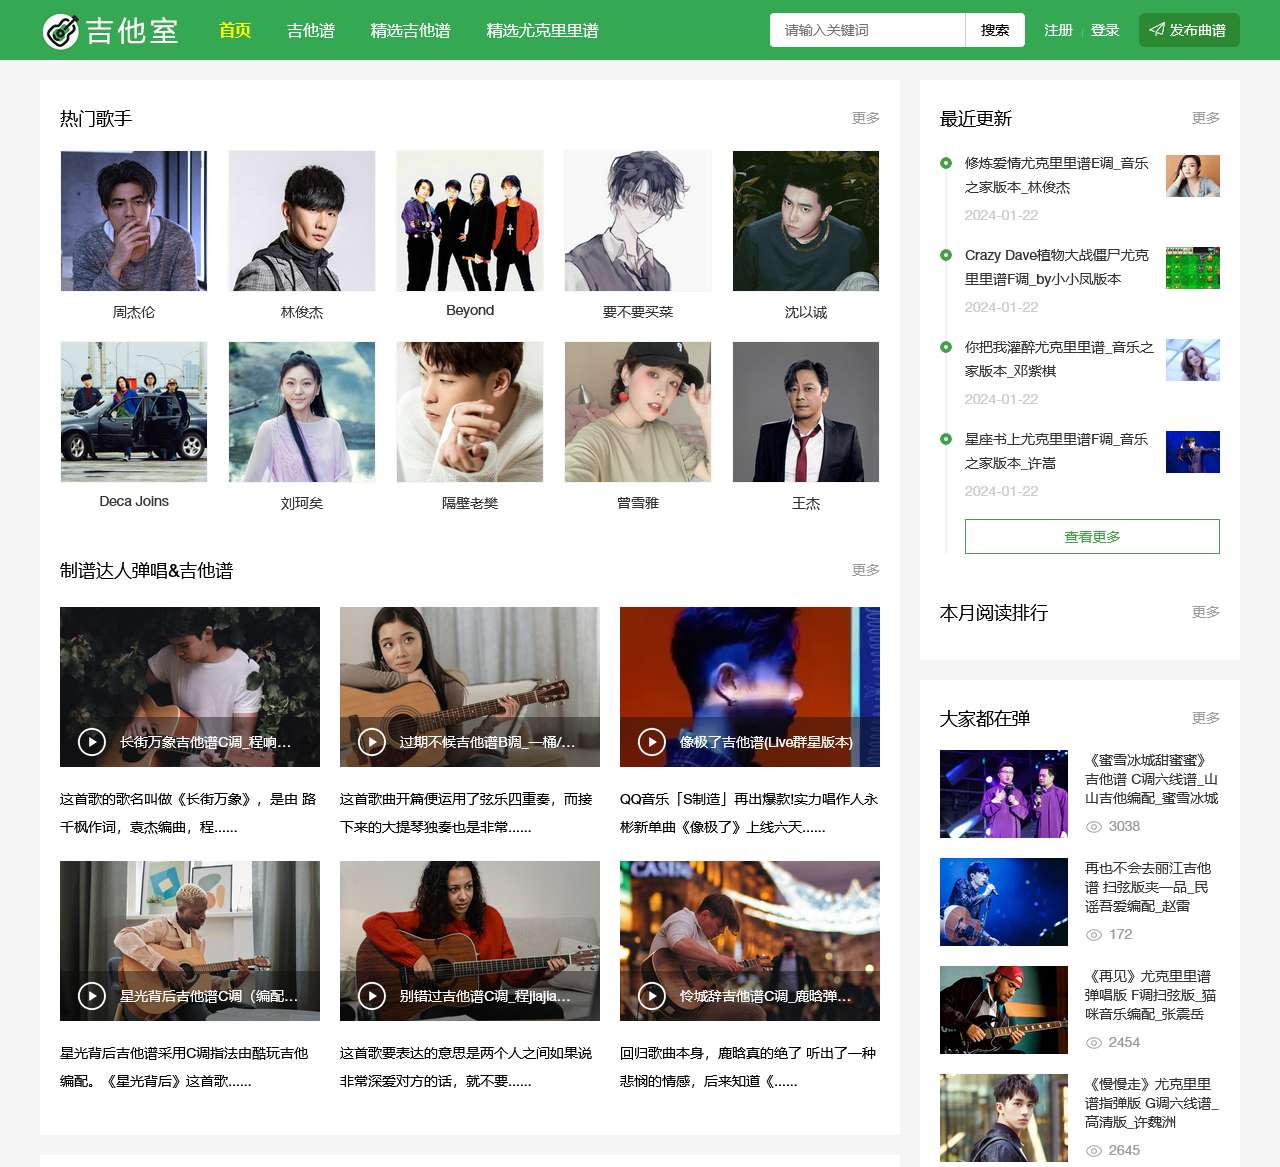Play the 星光背后吉他谱 video
The image size is (1280, 1167).
(92, 996)
